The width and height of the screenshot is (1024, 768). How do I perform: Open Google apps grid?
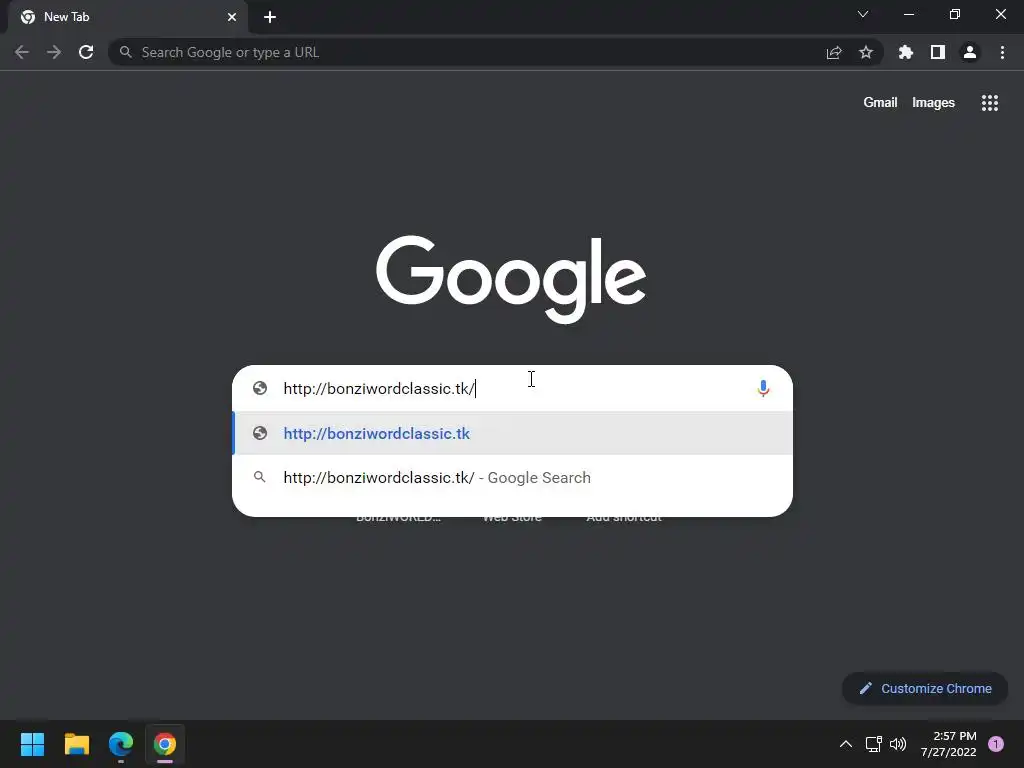click(x=990, y=103)
